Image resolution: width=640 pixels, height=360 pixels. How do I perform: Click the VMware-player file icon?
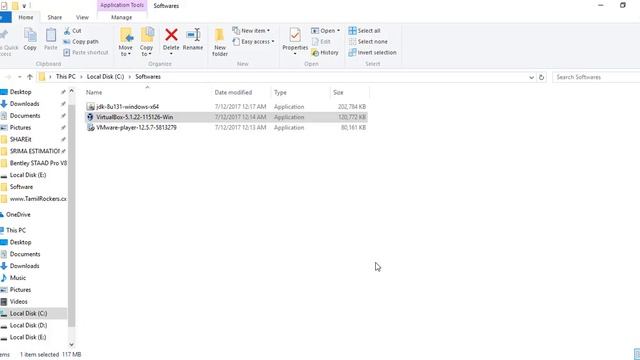click(90, 128)
